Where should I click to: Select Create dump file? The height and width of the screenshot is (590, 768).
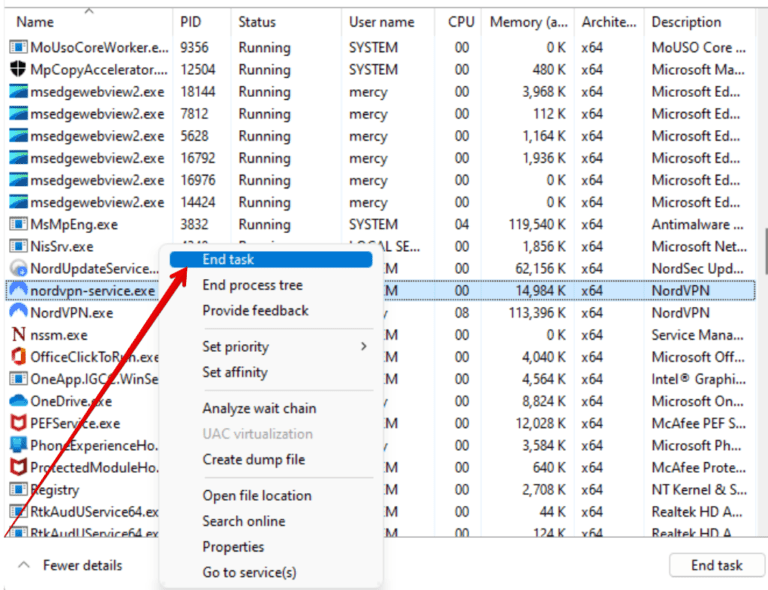[254, 459]
